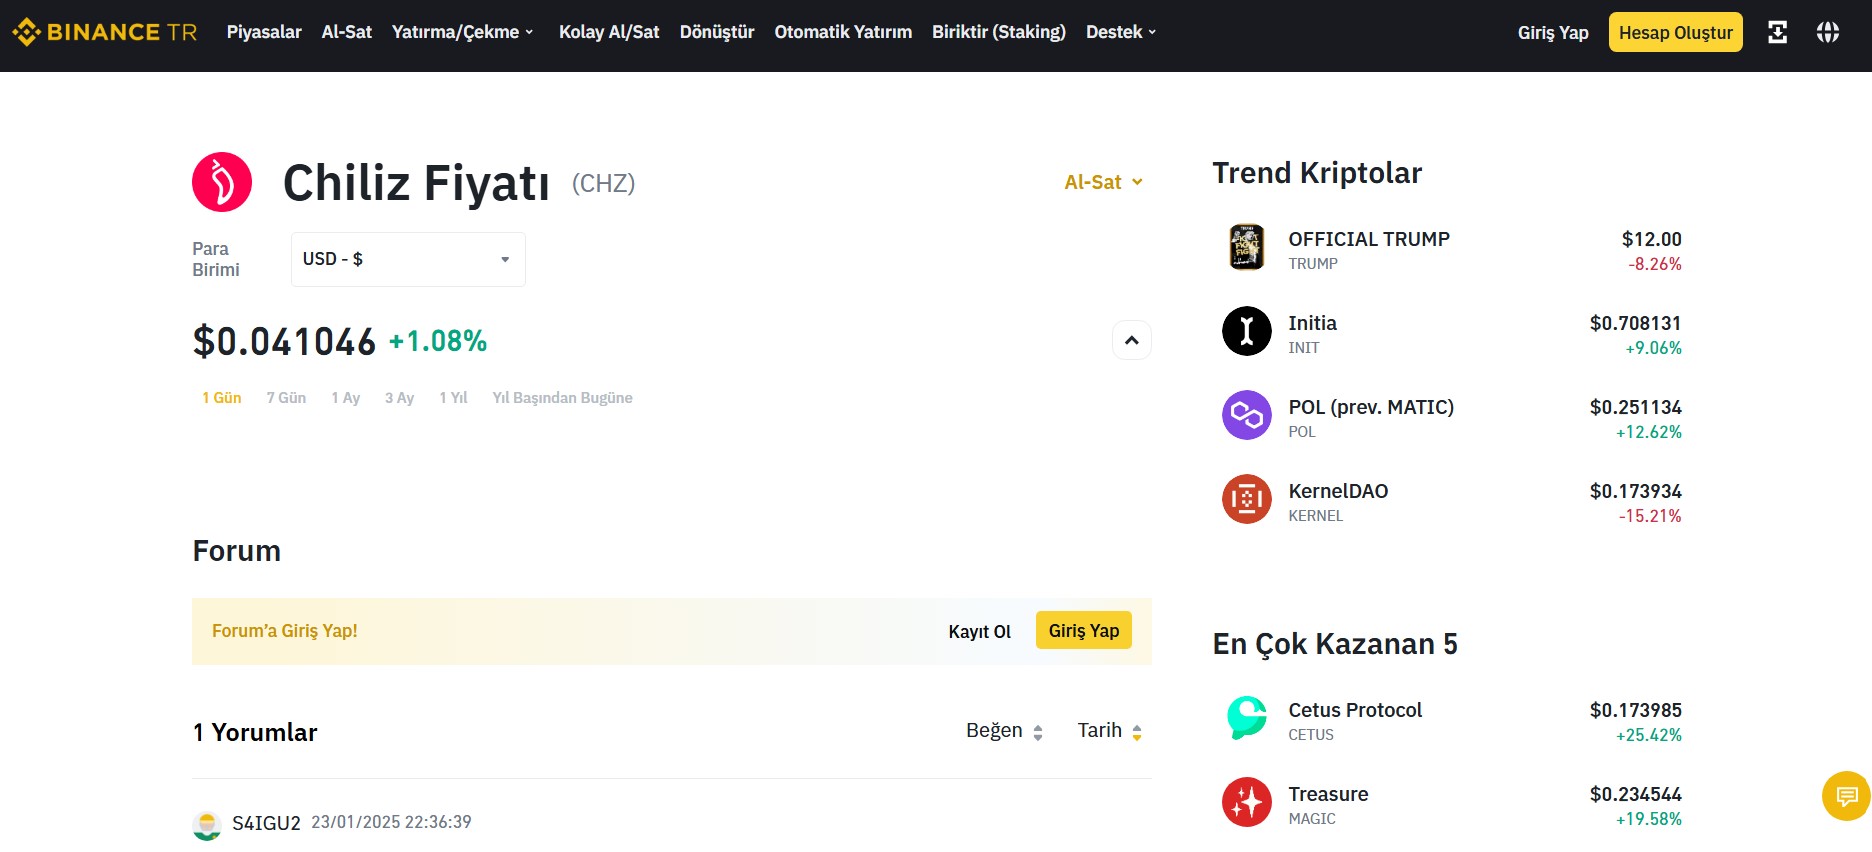This screenshot has height=852, width=1872.
Task: Open the Dönüştür page
Action: pos(717,32)
